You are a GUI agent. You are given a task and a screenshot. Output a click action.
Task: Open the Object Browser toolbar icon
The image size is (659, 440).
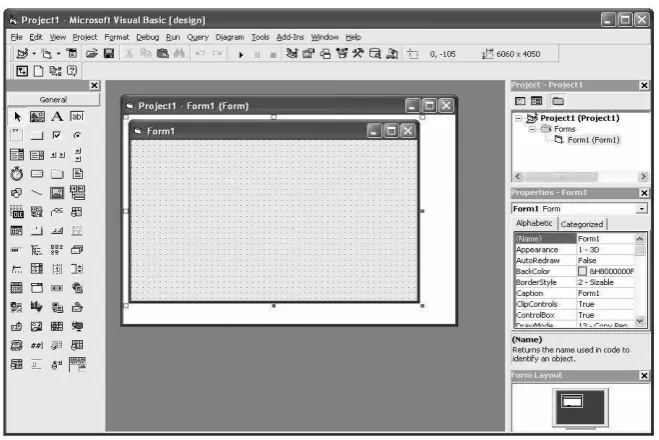tap(342, 53)
